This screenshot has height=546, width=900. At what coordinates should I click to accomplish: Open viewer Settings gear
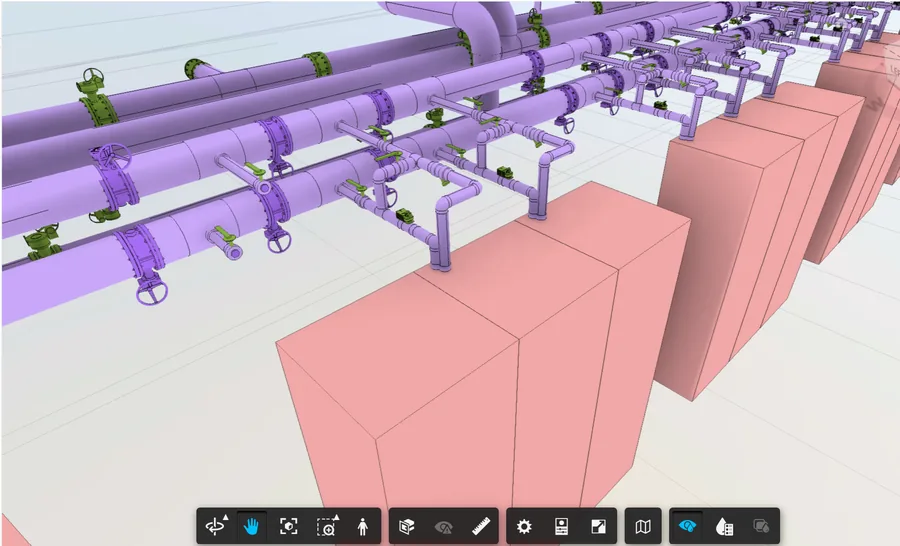[x=524, y=526]
